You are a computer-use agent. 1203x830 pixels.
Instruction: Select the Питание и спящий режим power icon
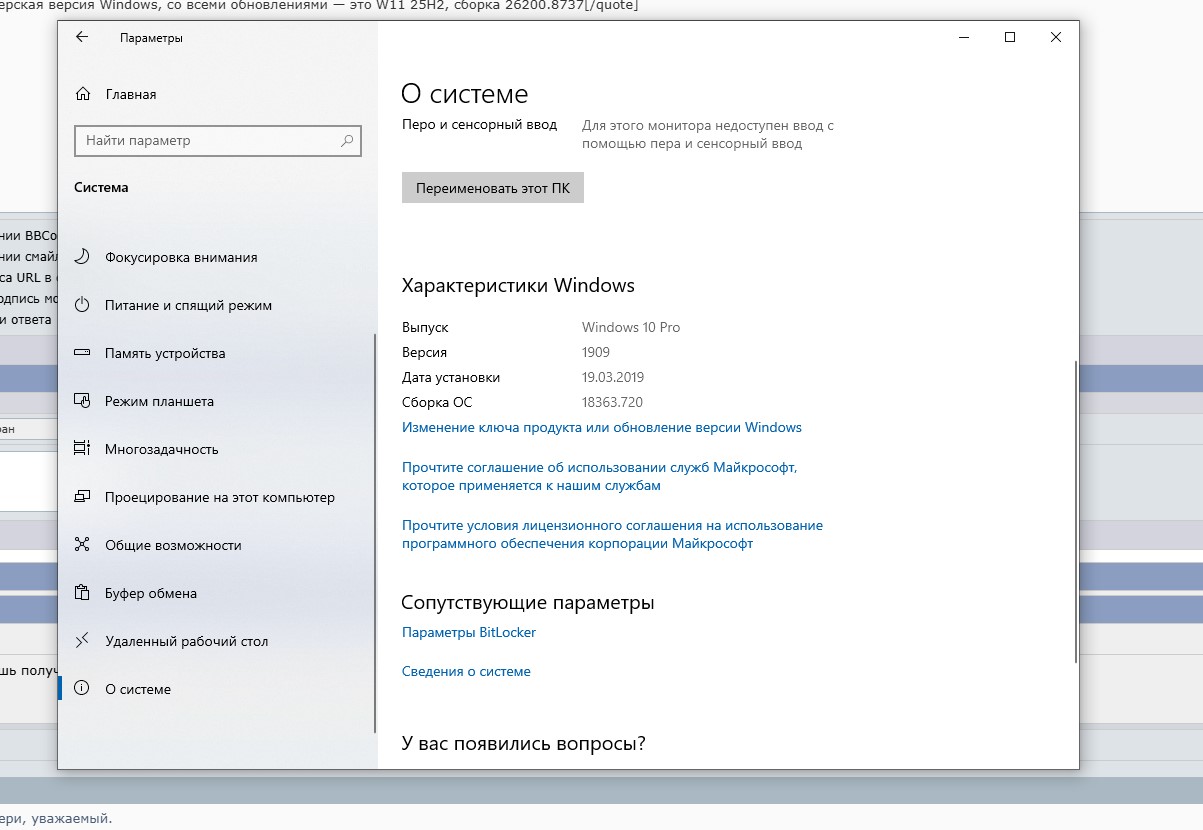pyautogui.click(x=83, y=305)
